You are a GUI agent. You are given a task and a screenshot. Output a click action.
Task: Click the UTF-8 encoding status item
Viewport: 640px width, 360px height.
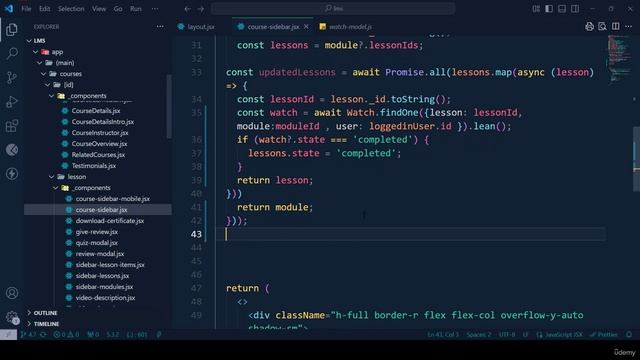coord(507,335)
